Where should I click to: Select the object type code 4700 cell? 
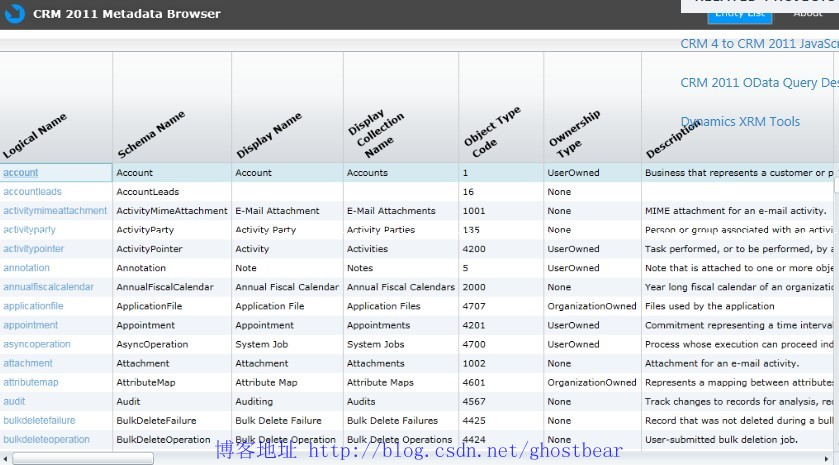501,344
